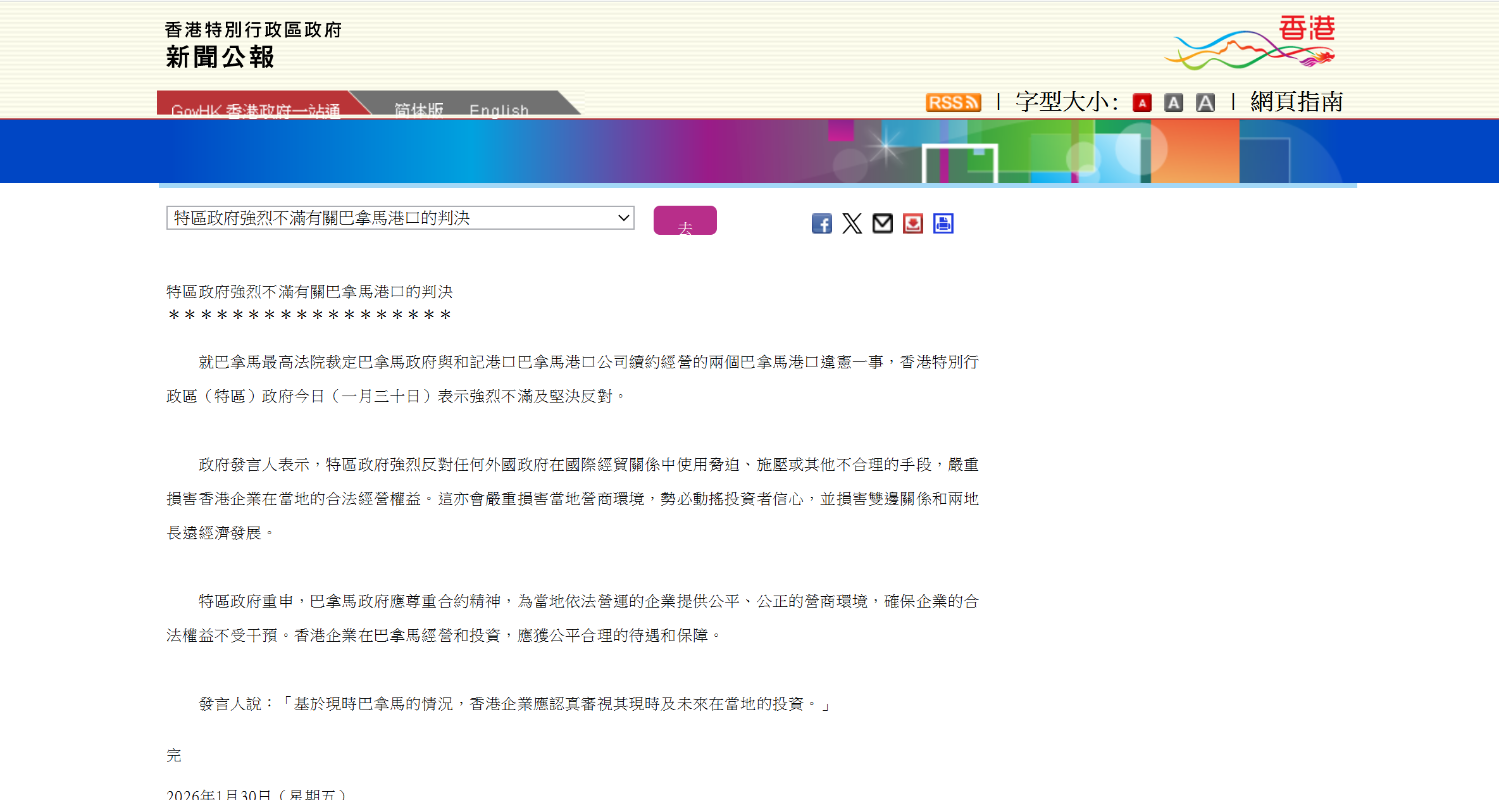The width and height of the screenshot is (1499, 800).
Task: Select the largest font size icon
Action: [x=1205, y=102]
